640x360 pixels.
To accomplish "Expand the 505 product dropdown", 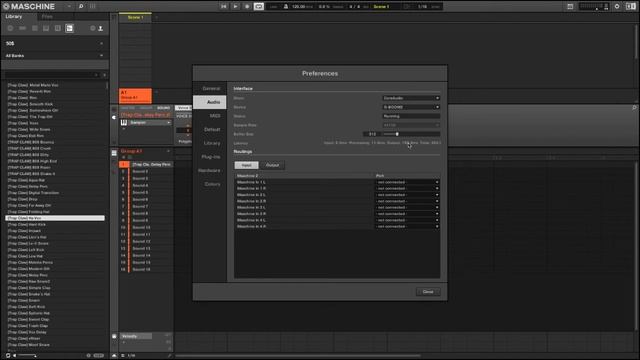I will pos(55,43).
